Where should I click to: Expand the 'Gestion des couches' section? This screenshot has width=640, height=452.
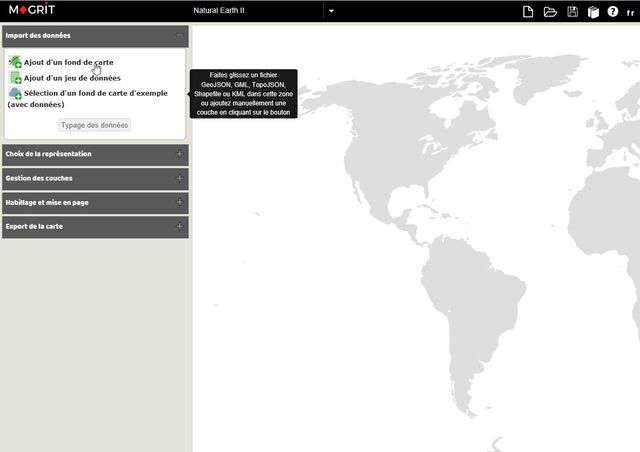(x=179, y=178)
